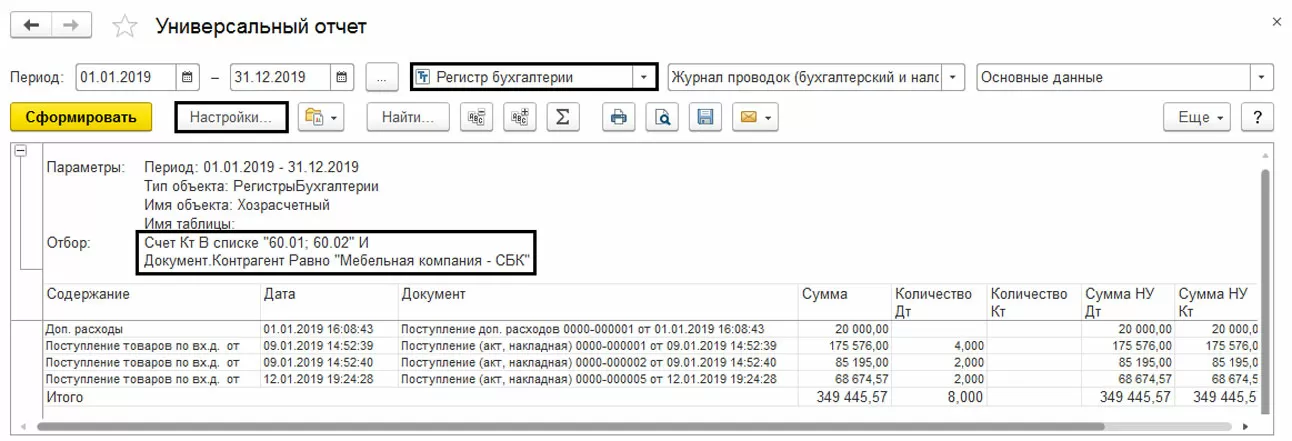Expand all groups icon
Screen dimensions: 1292x441
click(519, 117)
